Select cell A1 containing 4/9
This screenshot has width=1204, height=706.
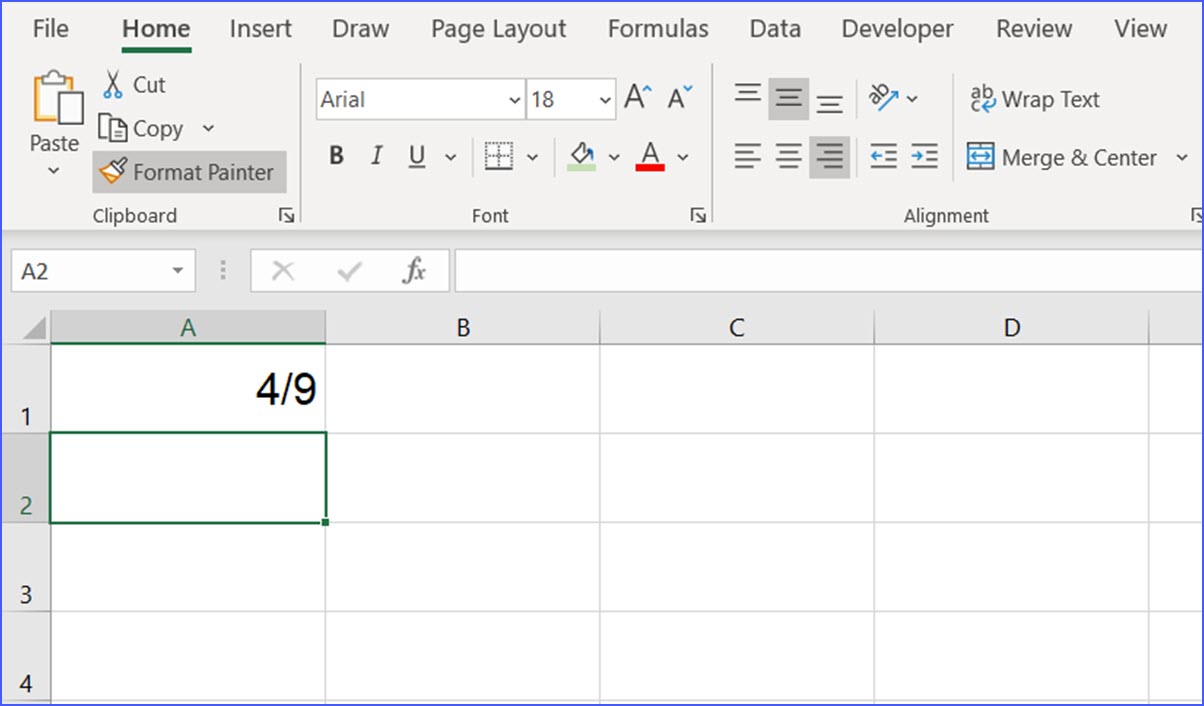(188, 389)
